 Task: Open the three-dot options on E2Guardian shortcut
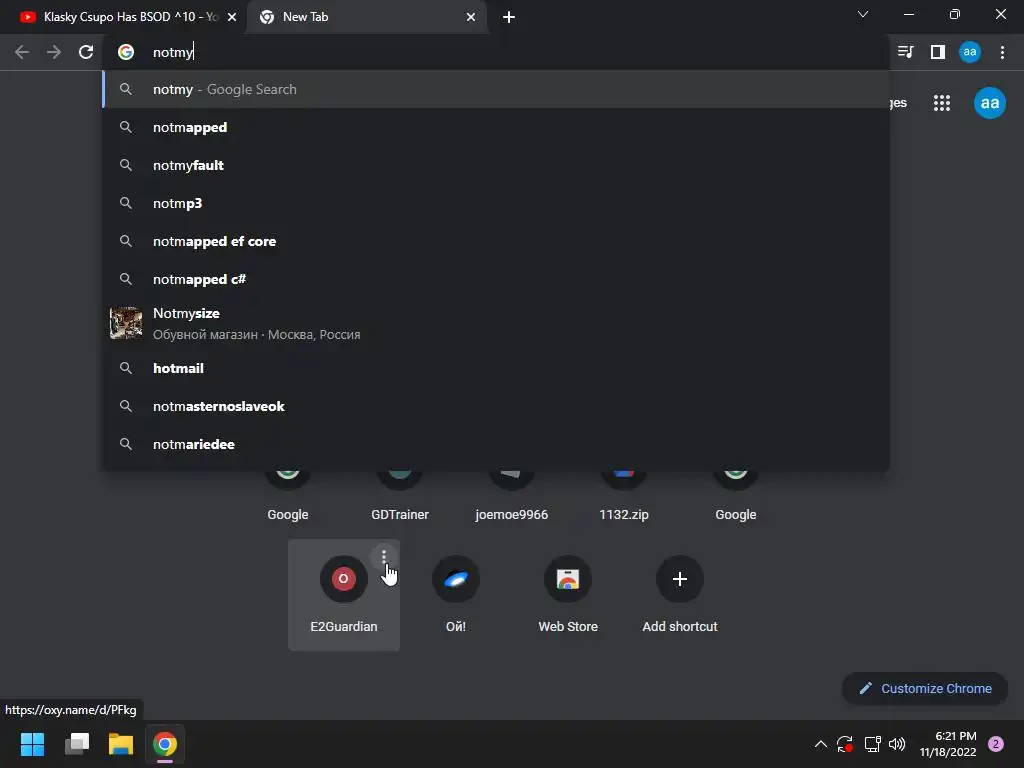click(384, 556)
